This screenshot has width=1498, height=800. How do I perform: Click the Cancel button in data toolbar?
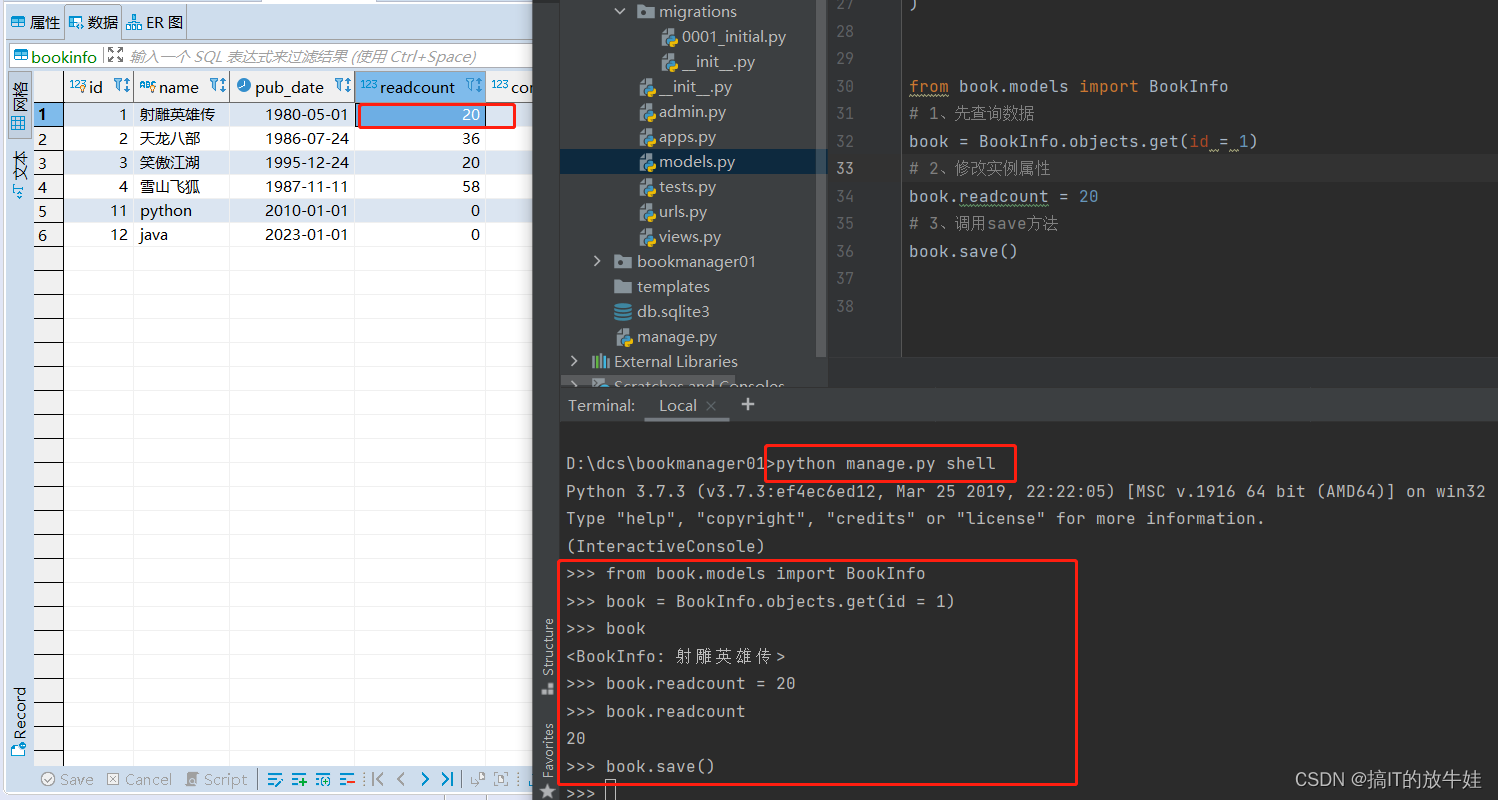point(139,779)
